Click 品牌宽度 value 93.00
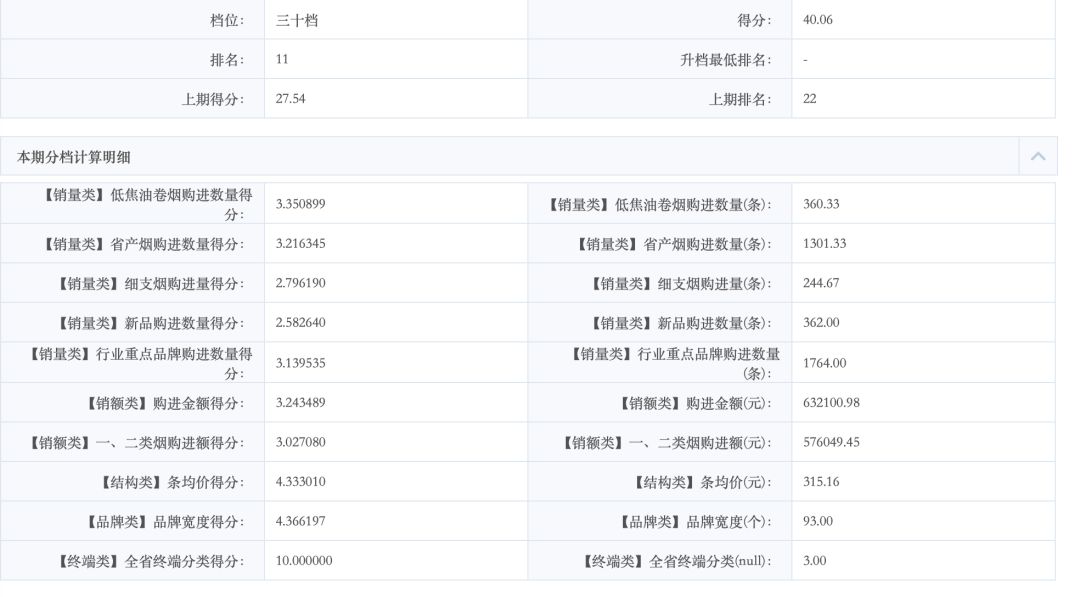Viewport: 1080px width, 597px height. 818,521
